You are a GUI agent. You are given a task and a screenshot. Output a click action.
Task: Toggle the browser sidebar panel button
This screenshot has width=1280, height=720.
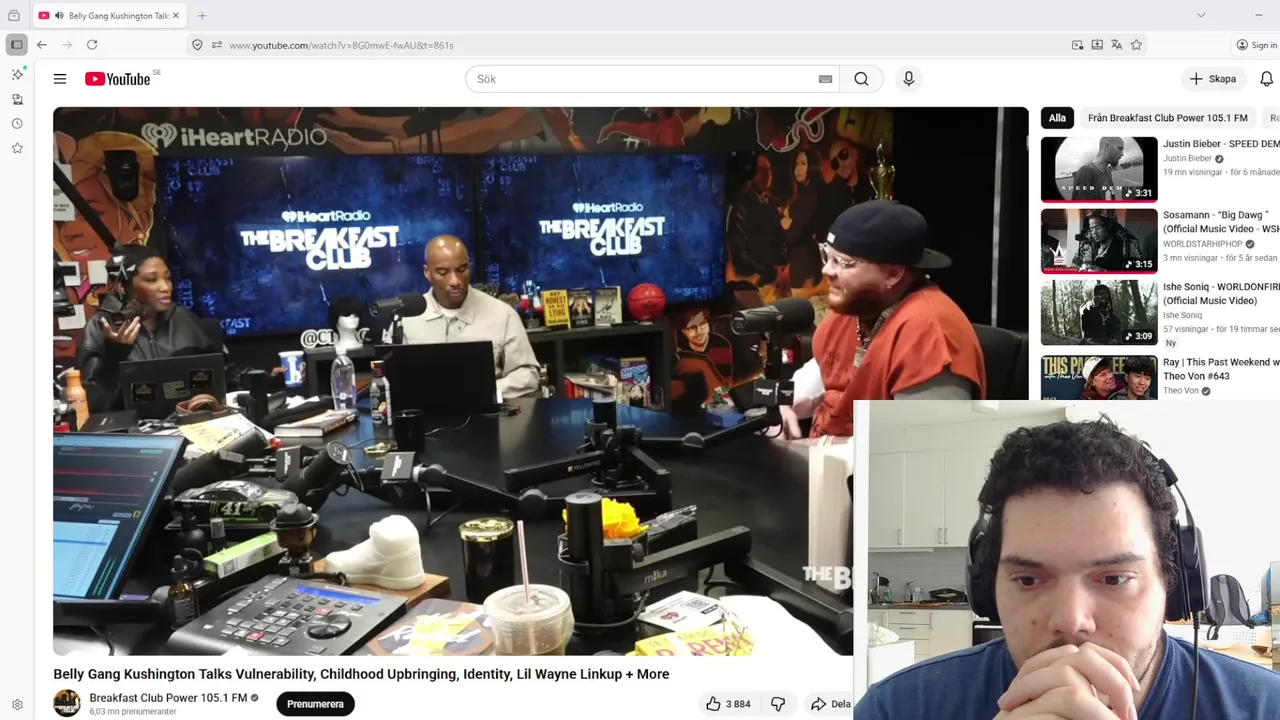point(17,45)
